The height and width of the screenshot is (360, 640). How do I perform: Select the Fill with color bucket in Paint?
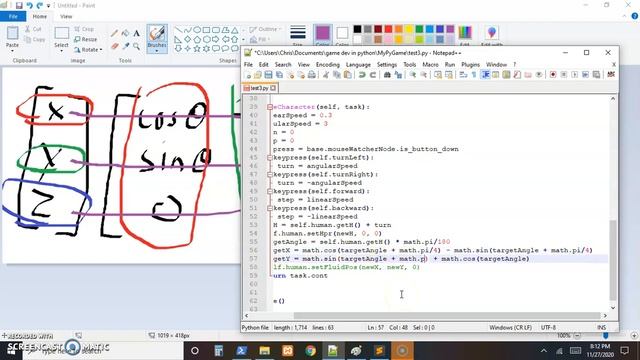pos(126,33)
